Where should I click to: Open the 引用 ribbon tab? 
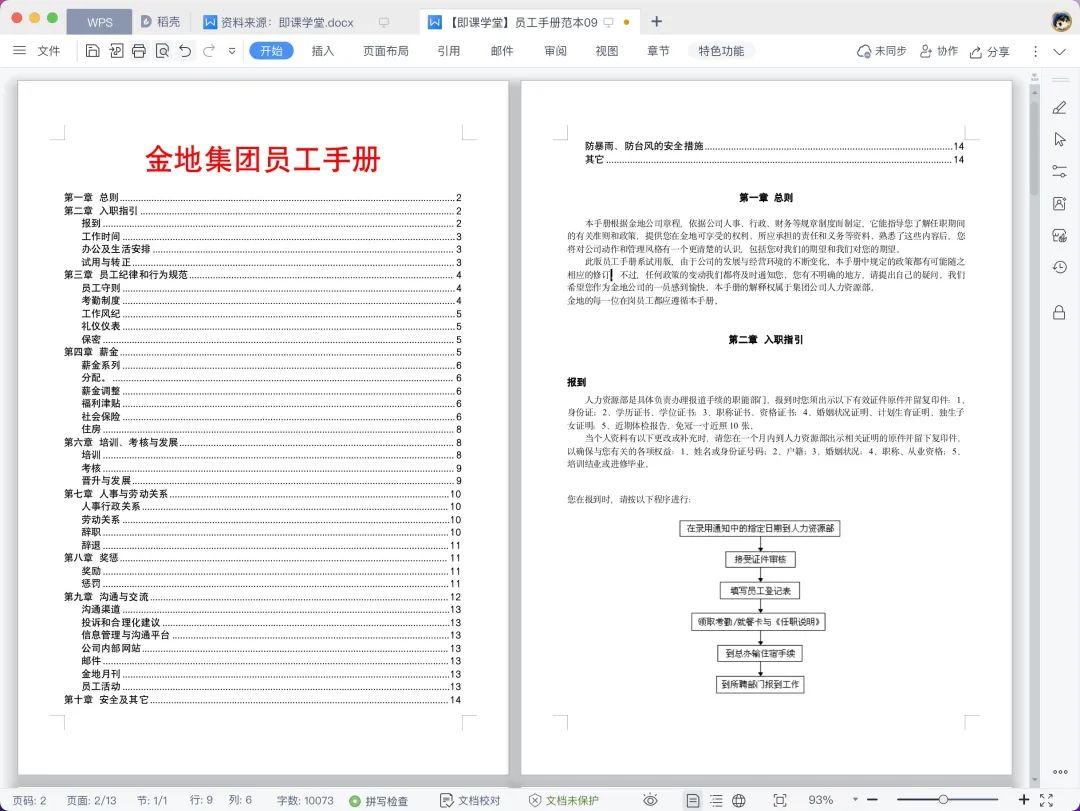448,50
